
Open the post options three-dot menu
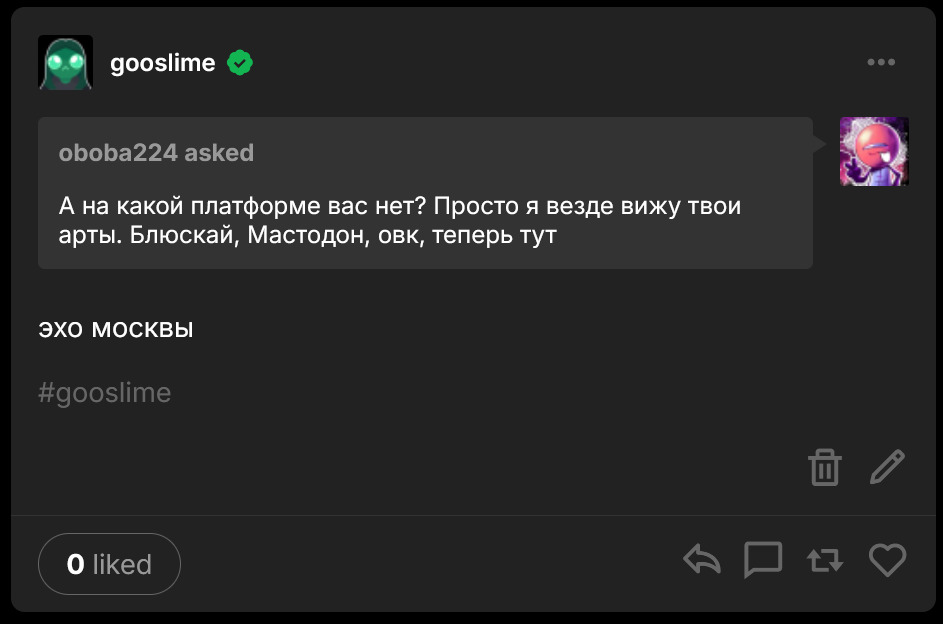pos(881,63)
